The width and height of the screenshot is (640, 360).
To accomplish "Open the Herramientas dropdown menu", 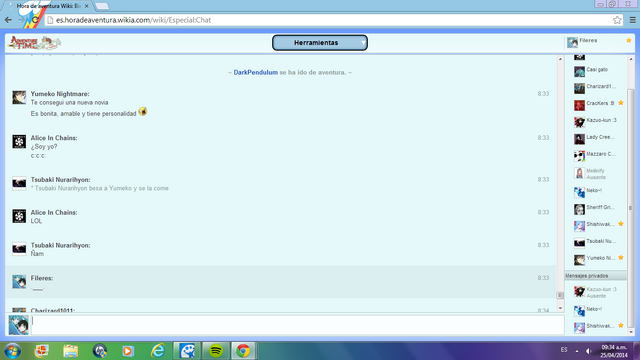I will (x=320, y=42).
